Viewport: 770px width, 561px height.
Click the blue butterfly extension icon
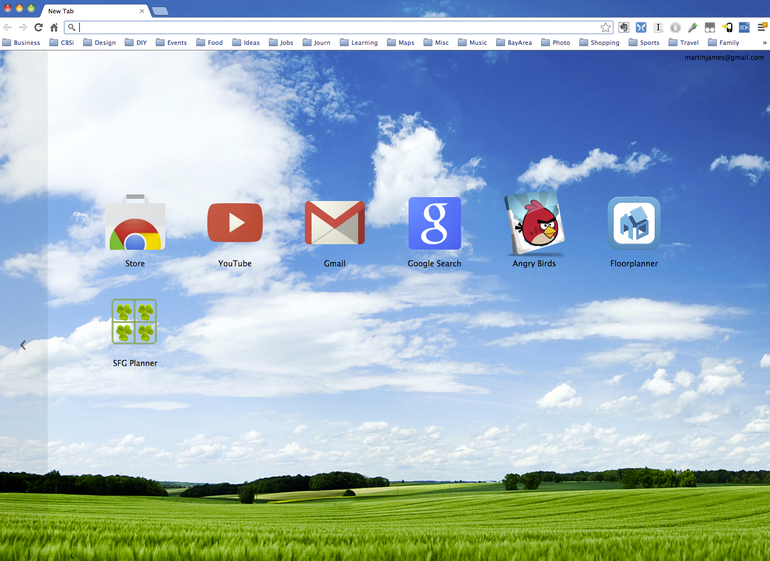coord(641,28)
